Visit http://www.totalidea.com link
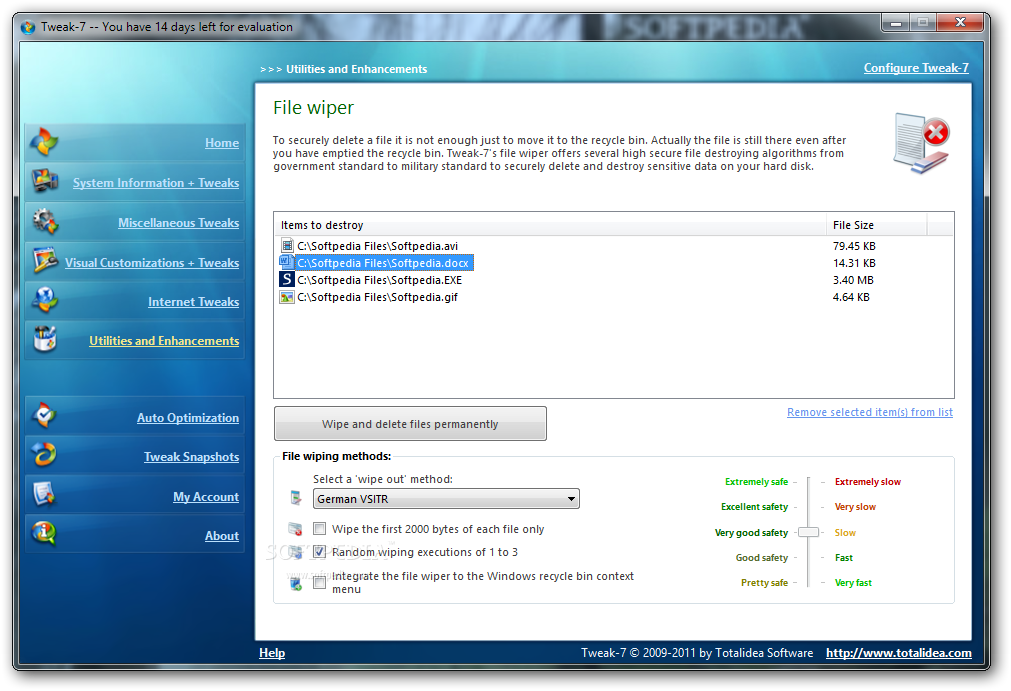The height and width of the screenshot is (691, 1011). pyautogui.click(x=899, y=653)
